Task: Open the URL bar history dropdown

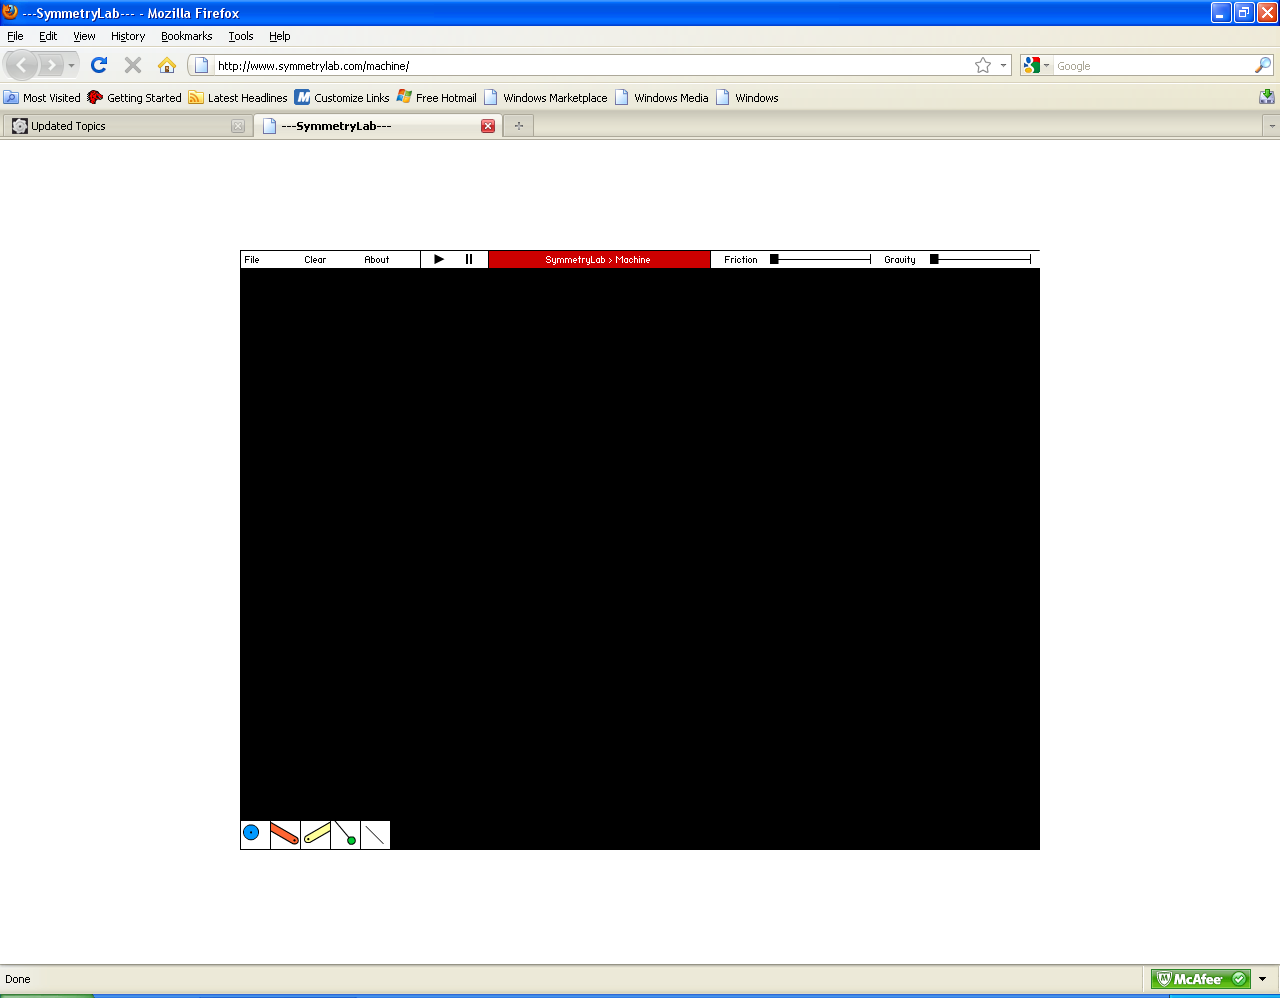Action: click(x=1003, y=66)
